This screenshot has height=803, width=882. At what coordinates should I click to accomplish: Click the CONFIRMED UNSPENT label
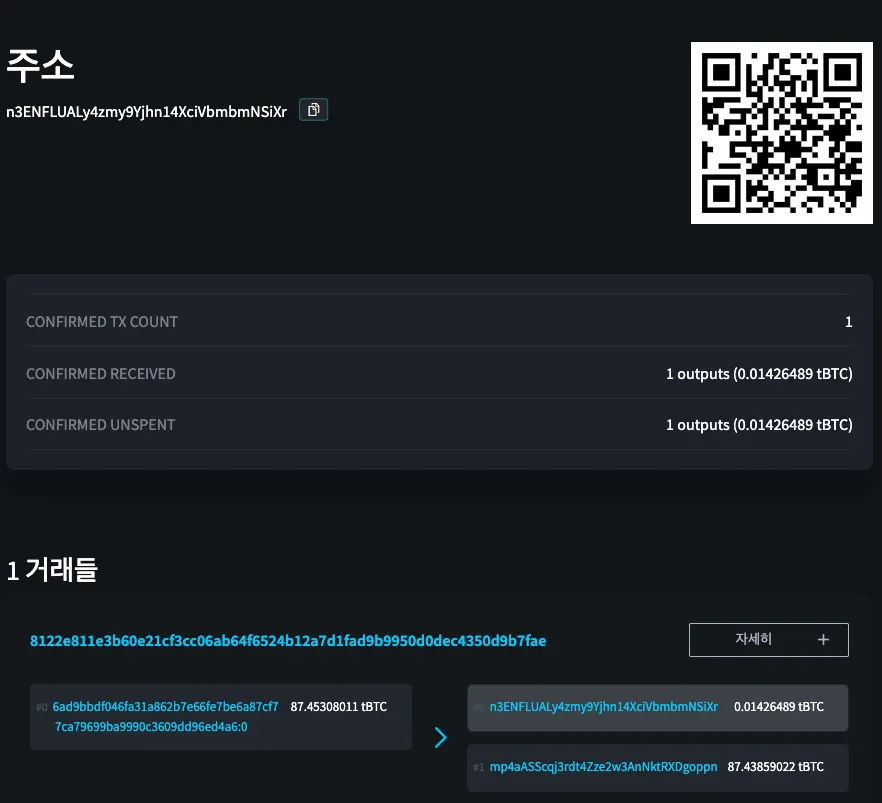tap(101, 425)
